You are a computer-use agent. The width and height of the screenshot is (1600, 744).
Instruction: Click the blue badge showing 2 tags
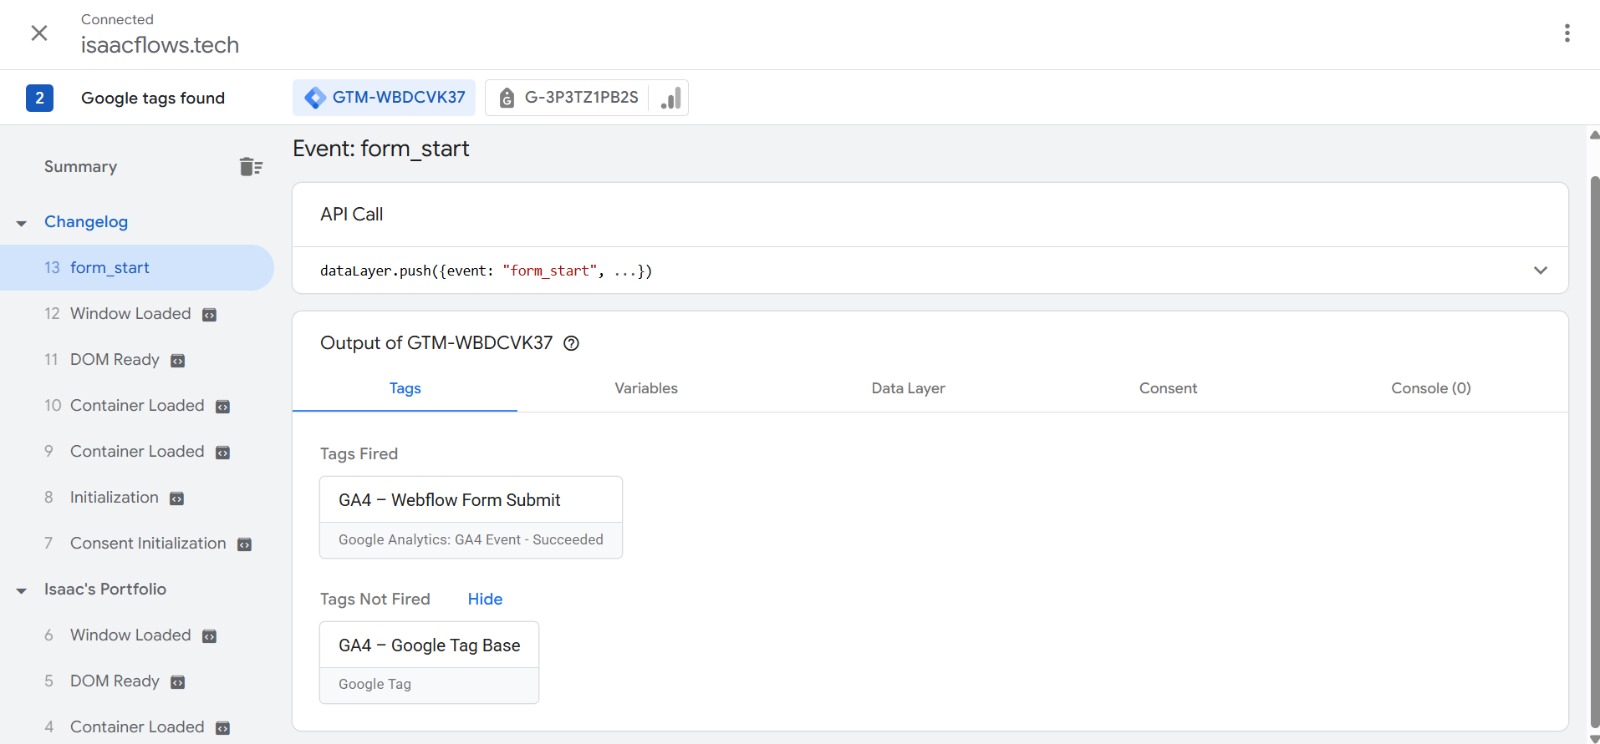pos(39,97)
